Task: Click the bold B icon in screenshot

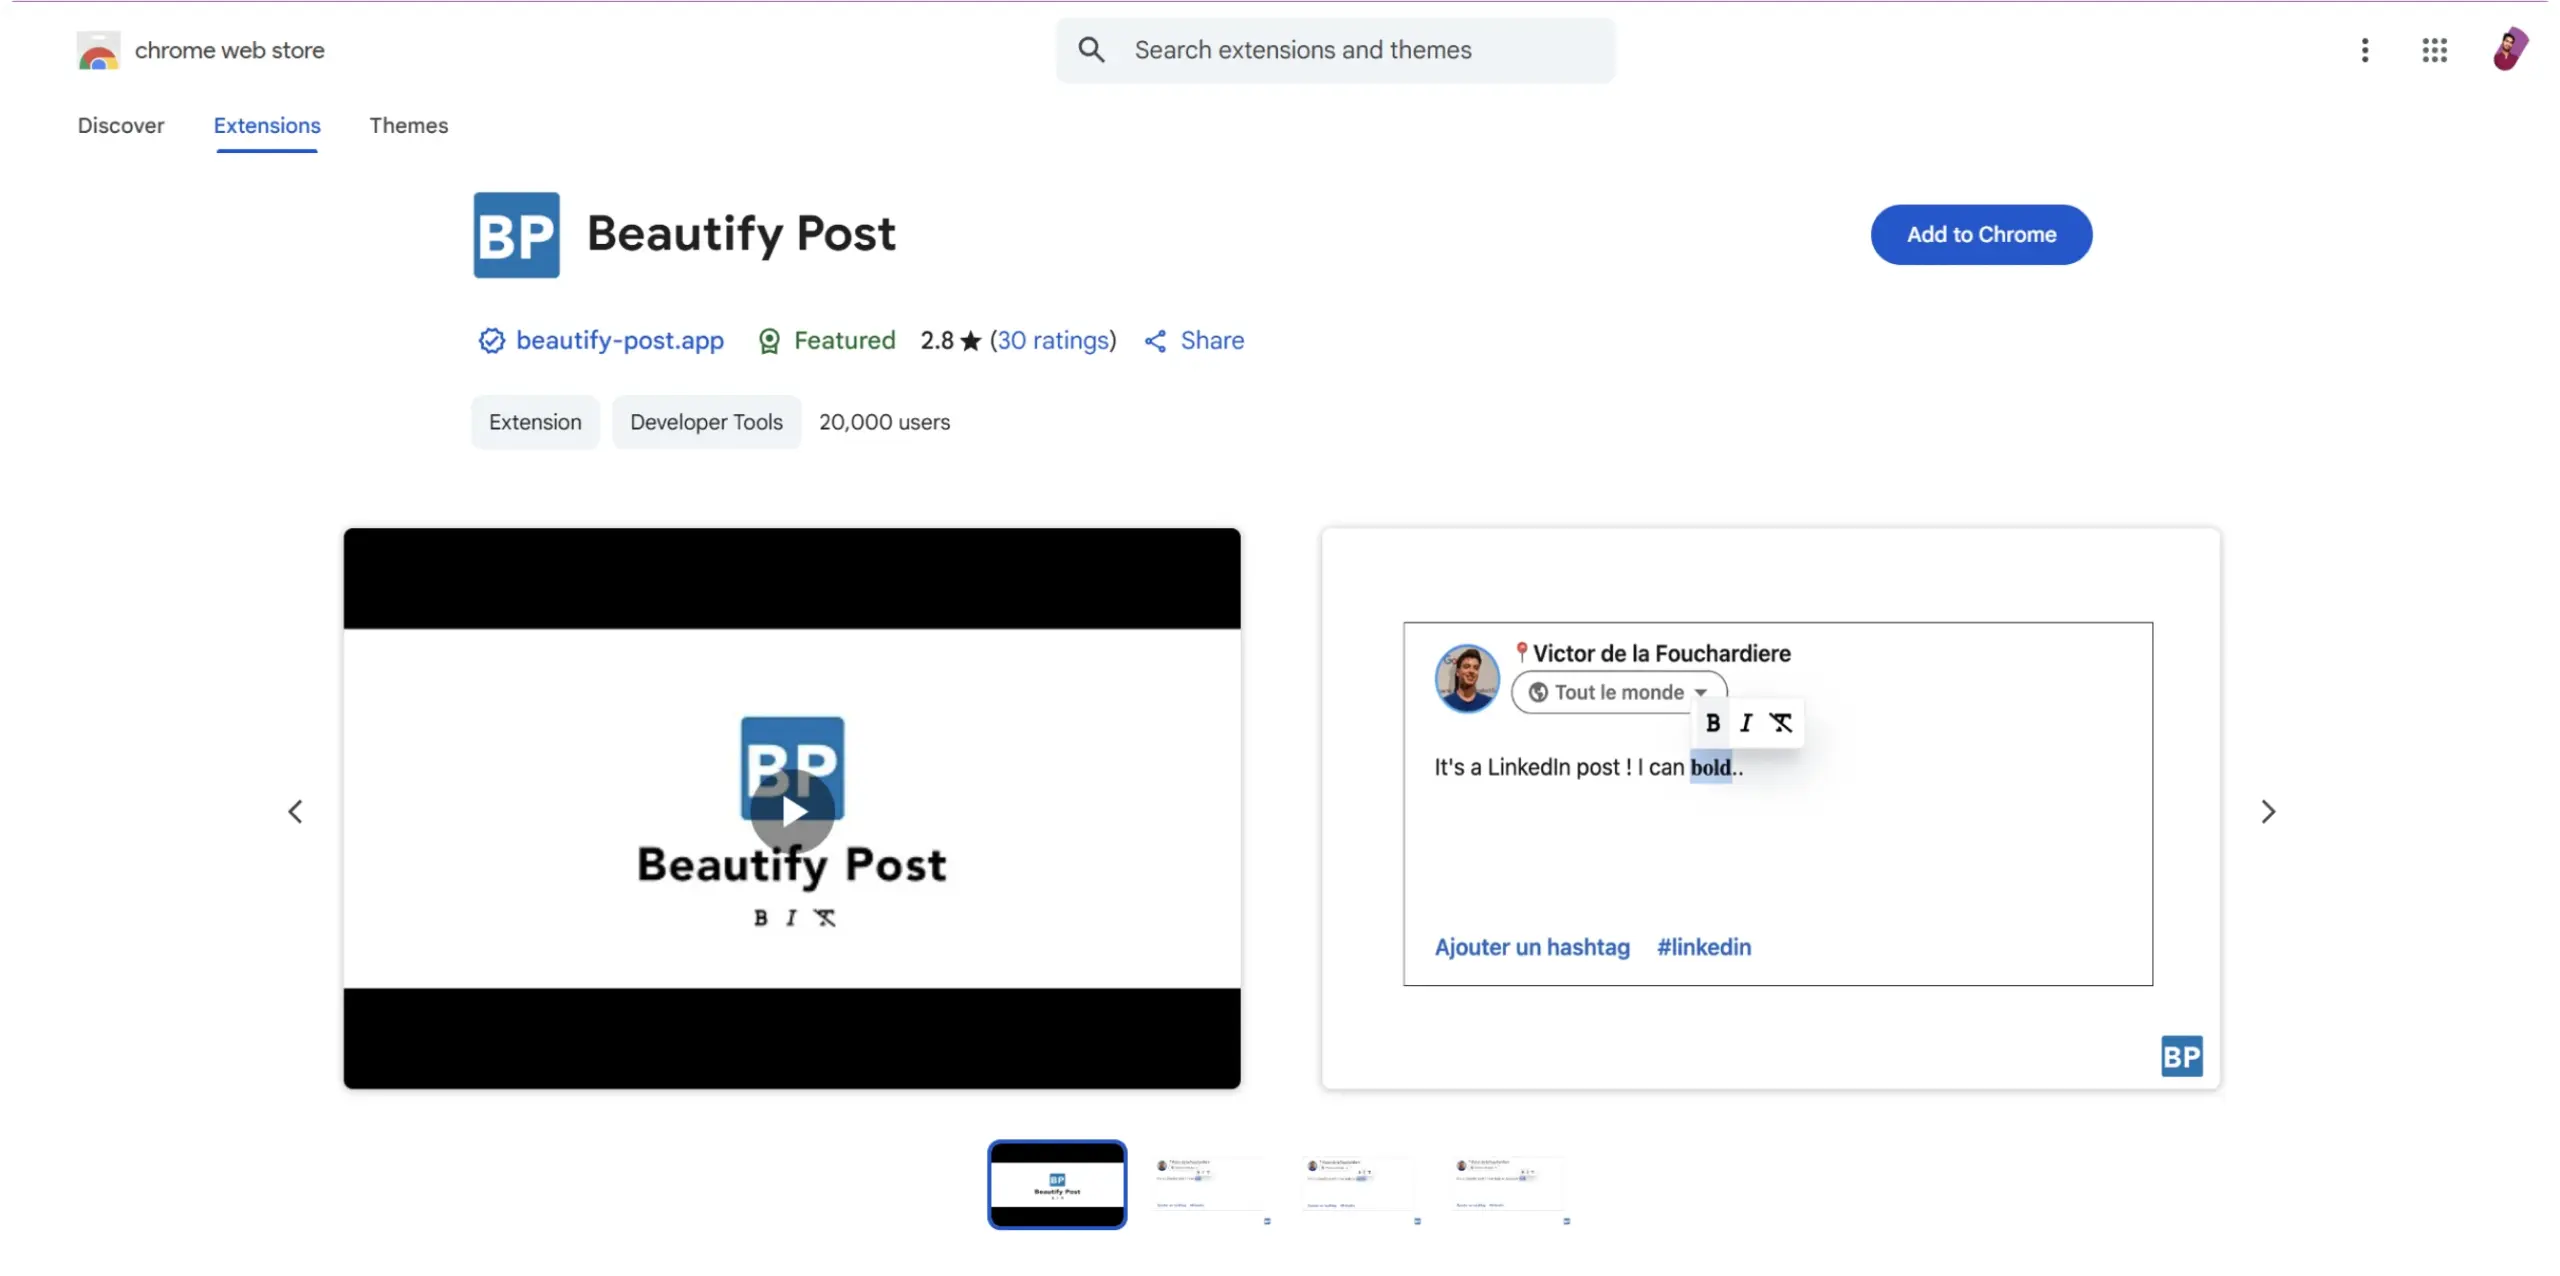Action: (x=1712, y=722)
